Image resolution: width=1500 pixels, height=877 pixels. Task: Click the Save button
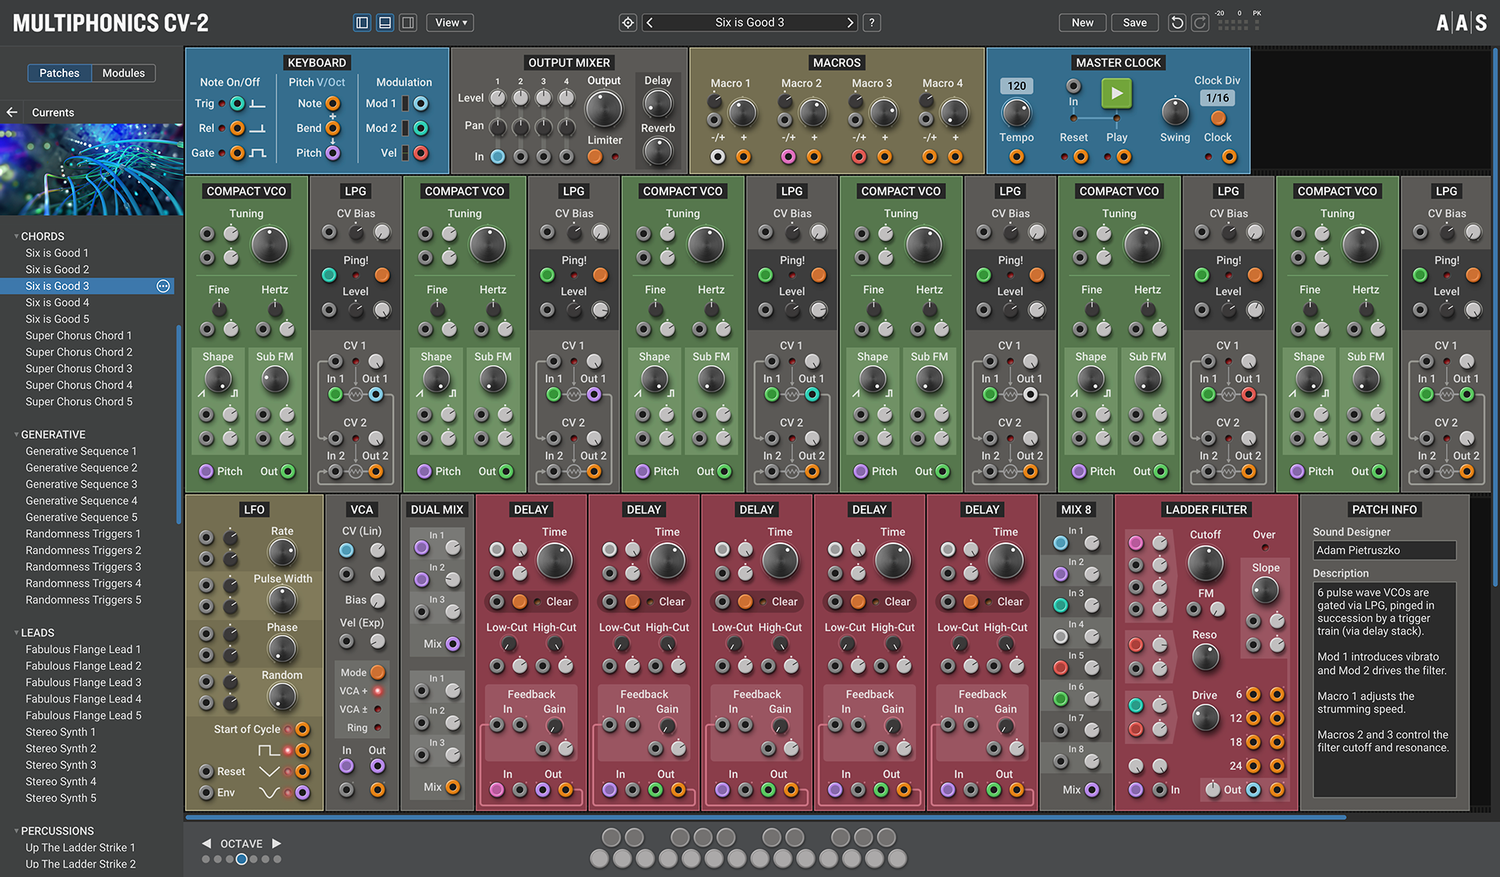(1135, 22)
